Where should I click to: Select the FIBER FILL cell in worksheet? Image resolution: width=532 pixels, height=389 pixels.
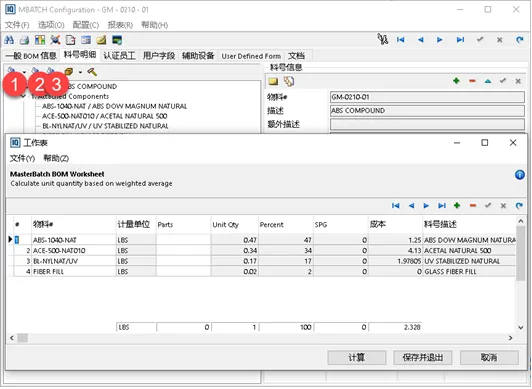(x=74, y=272)
